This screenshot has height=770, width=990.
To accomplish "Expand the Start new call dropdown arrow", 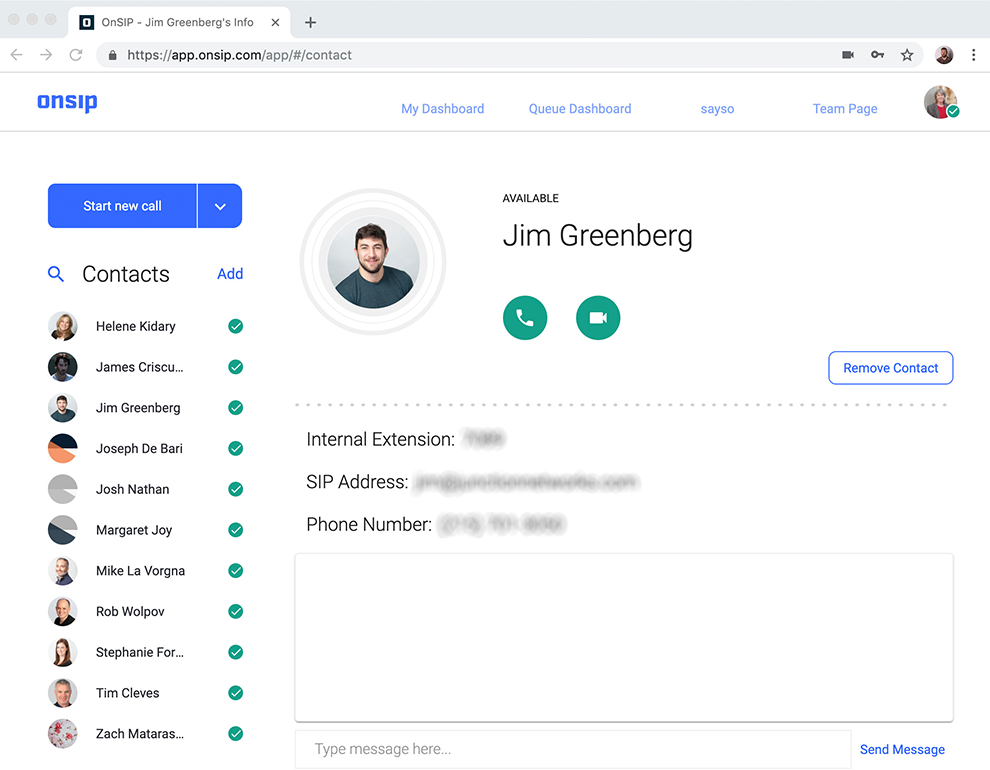I will pos(220,206).
